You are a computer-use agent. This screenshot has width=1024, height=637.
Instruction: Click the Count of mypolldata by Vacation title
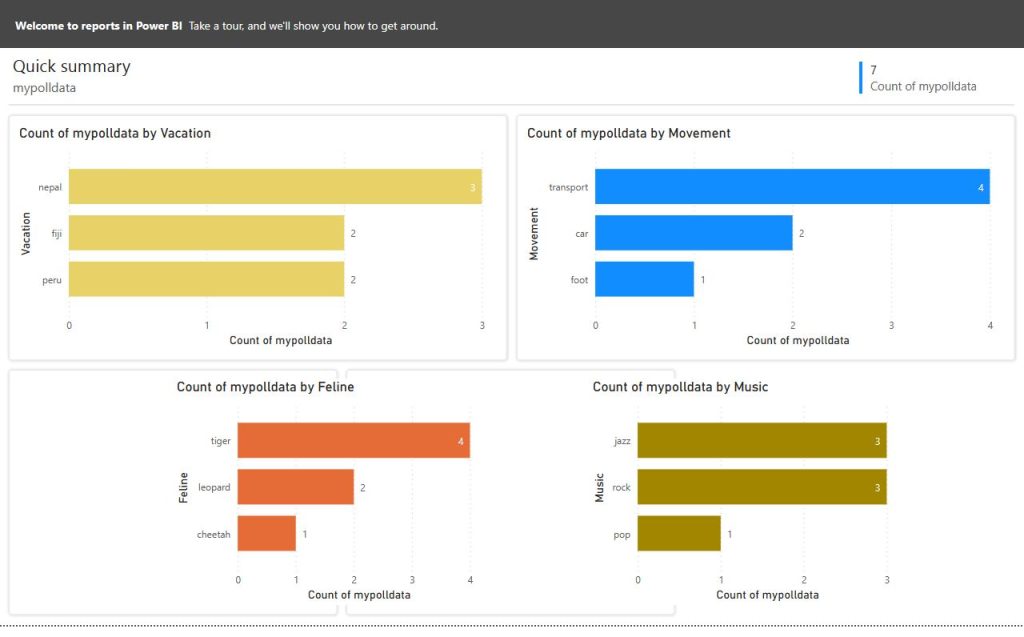[115, 133]
